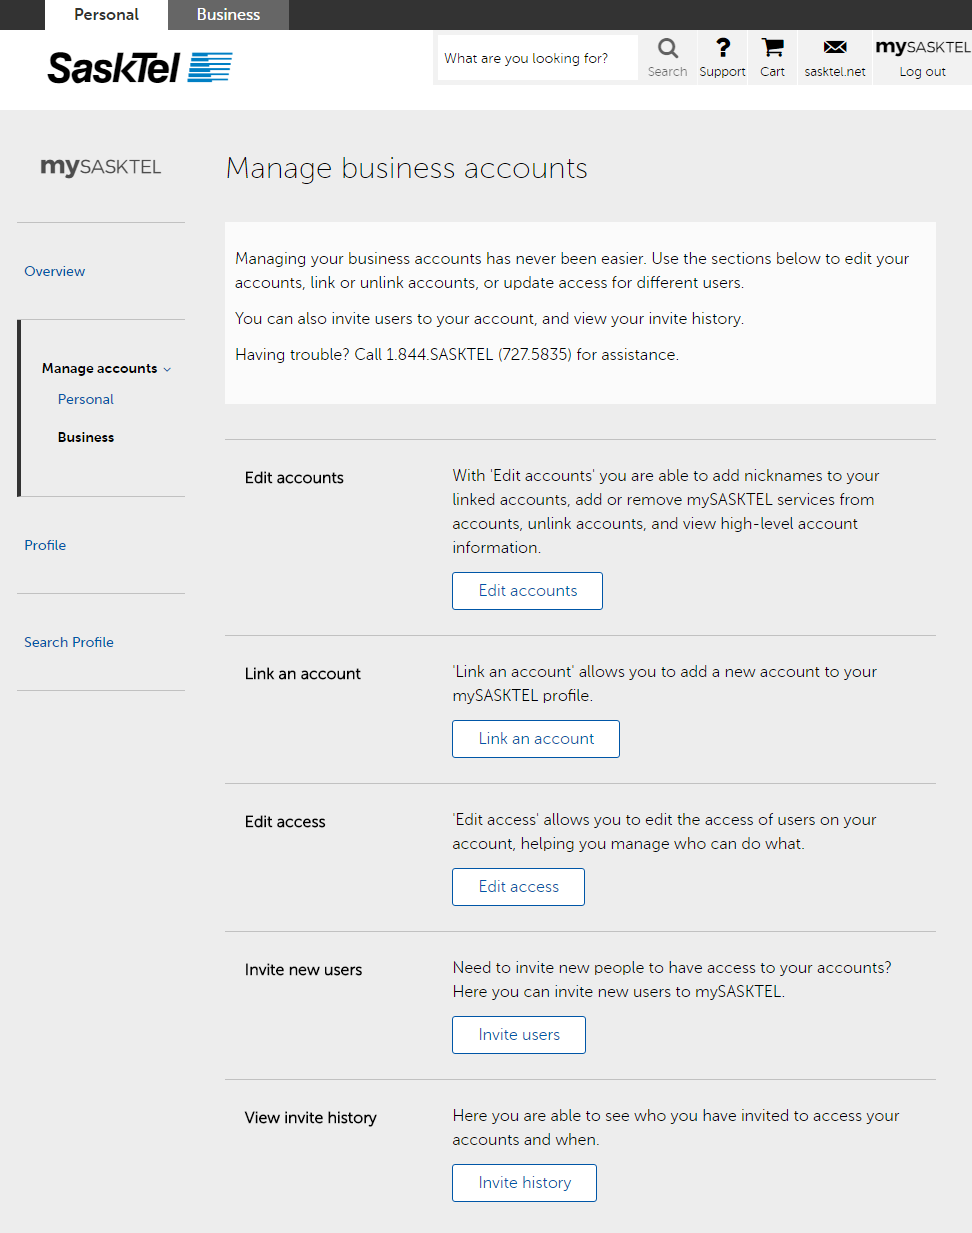Click the Edit accounts button
Image resolution: width=972 pixels, height=1233 pixels.
click(527, 591)
